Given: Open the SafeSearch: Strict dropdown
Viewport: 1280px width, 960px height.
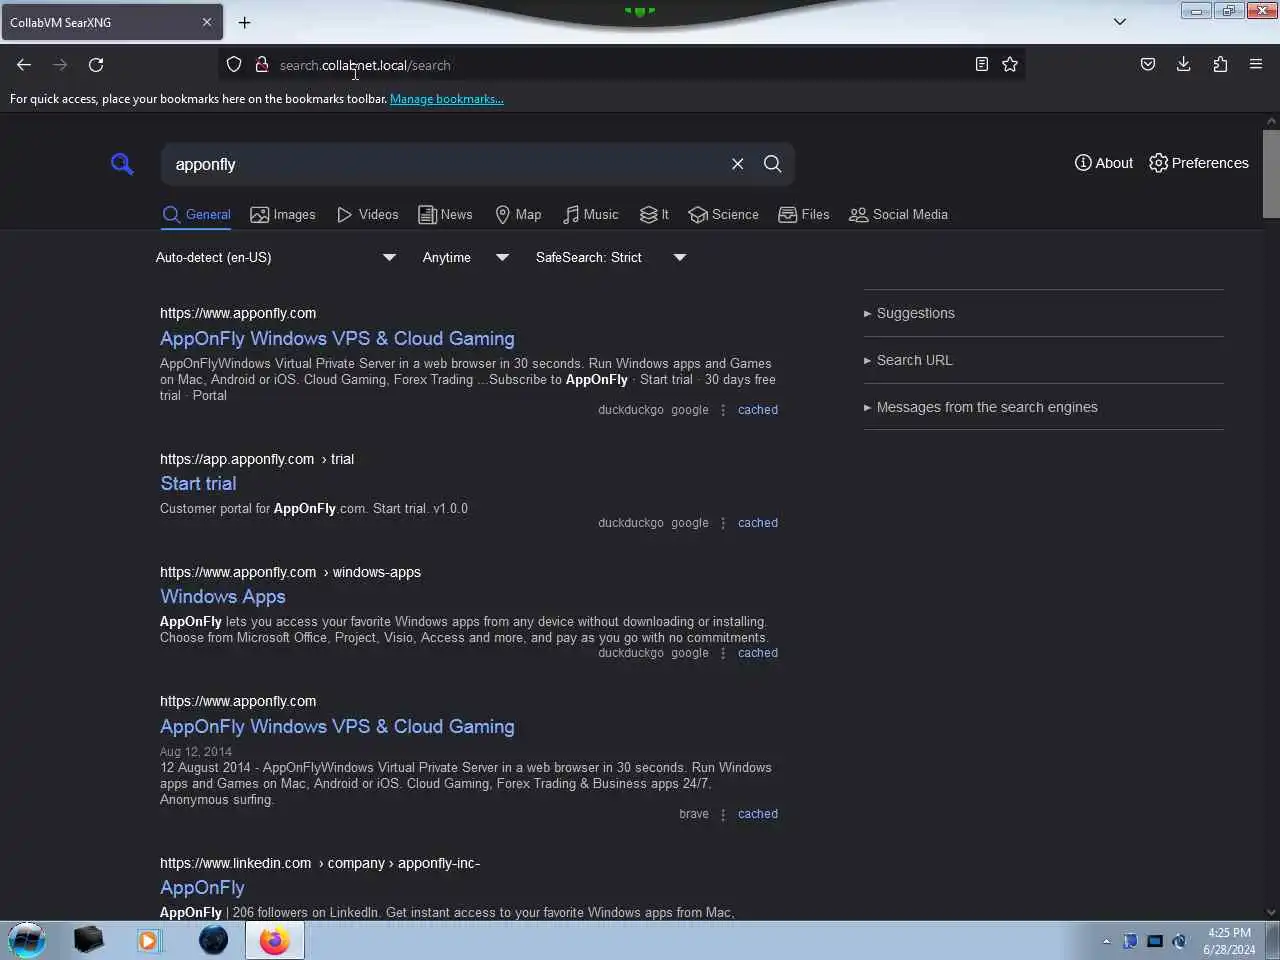Looking at the screenshot, I should pos(611,258).
